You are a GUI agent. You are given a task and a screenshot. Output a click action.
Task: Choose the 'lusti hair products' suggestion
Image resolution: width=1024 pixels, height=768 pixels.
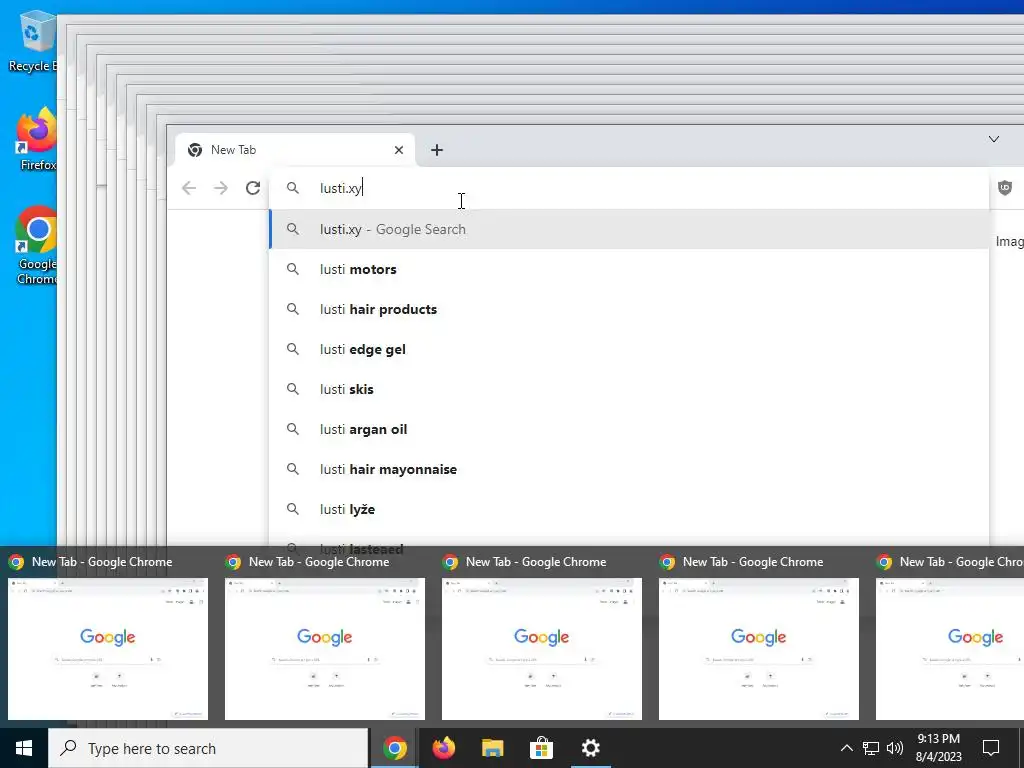pyautogui.click(x=630, y=309)
